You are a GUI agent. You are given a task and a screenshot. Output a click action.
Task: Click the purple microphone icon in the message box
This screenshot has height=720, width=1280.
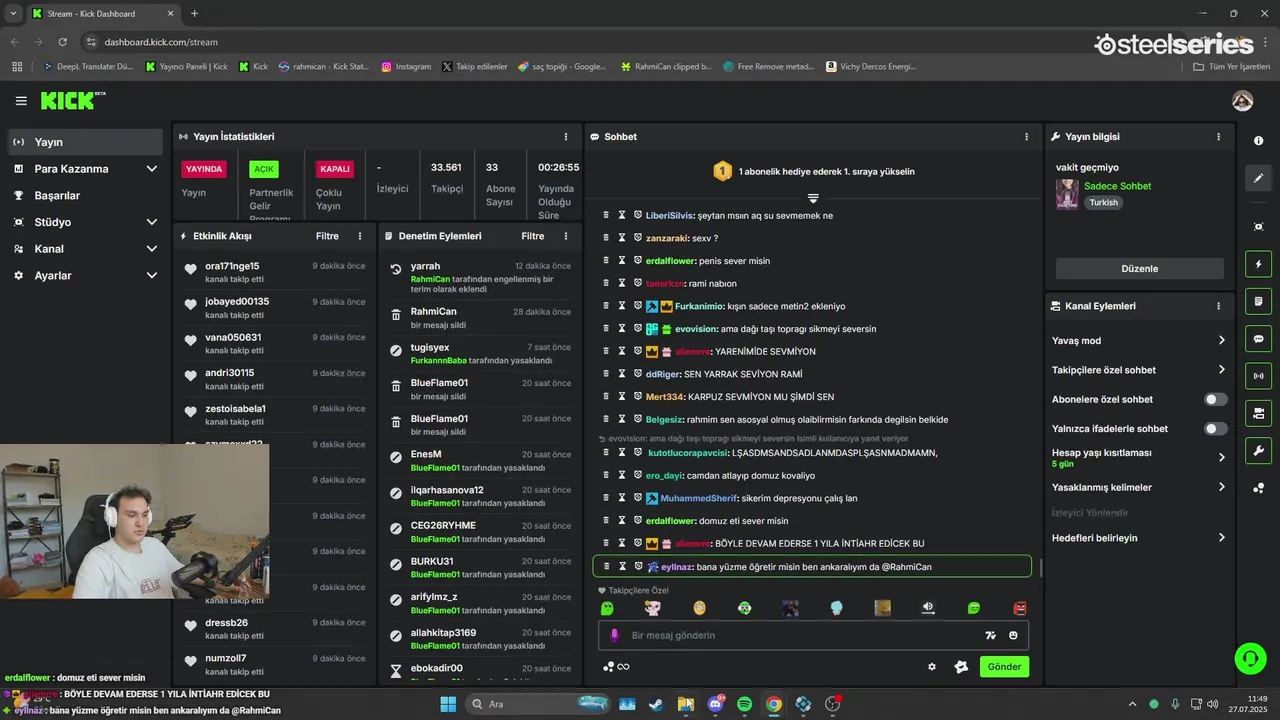tap(614, 635)
